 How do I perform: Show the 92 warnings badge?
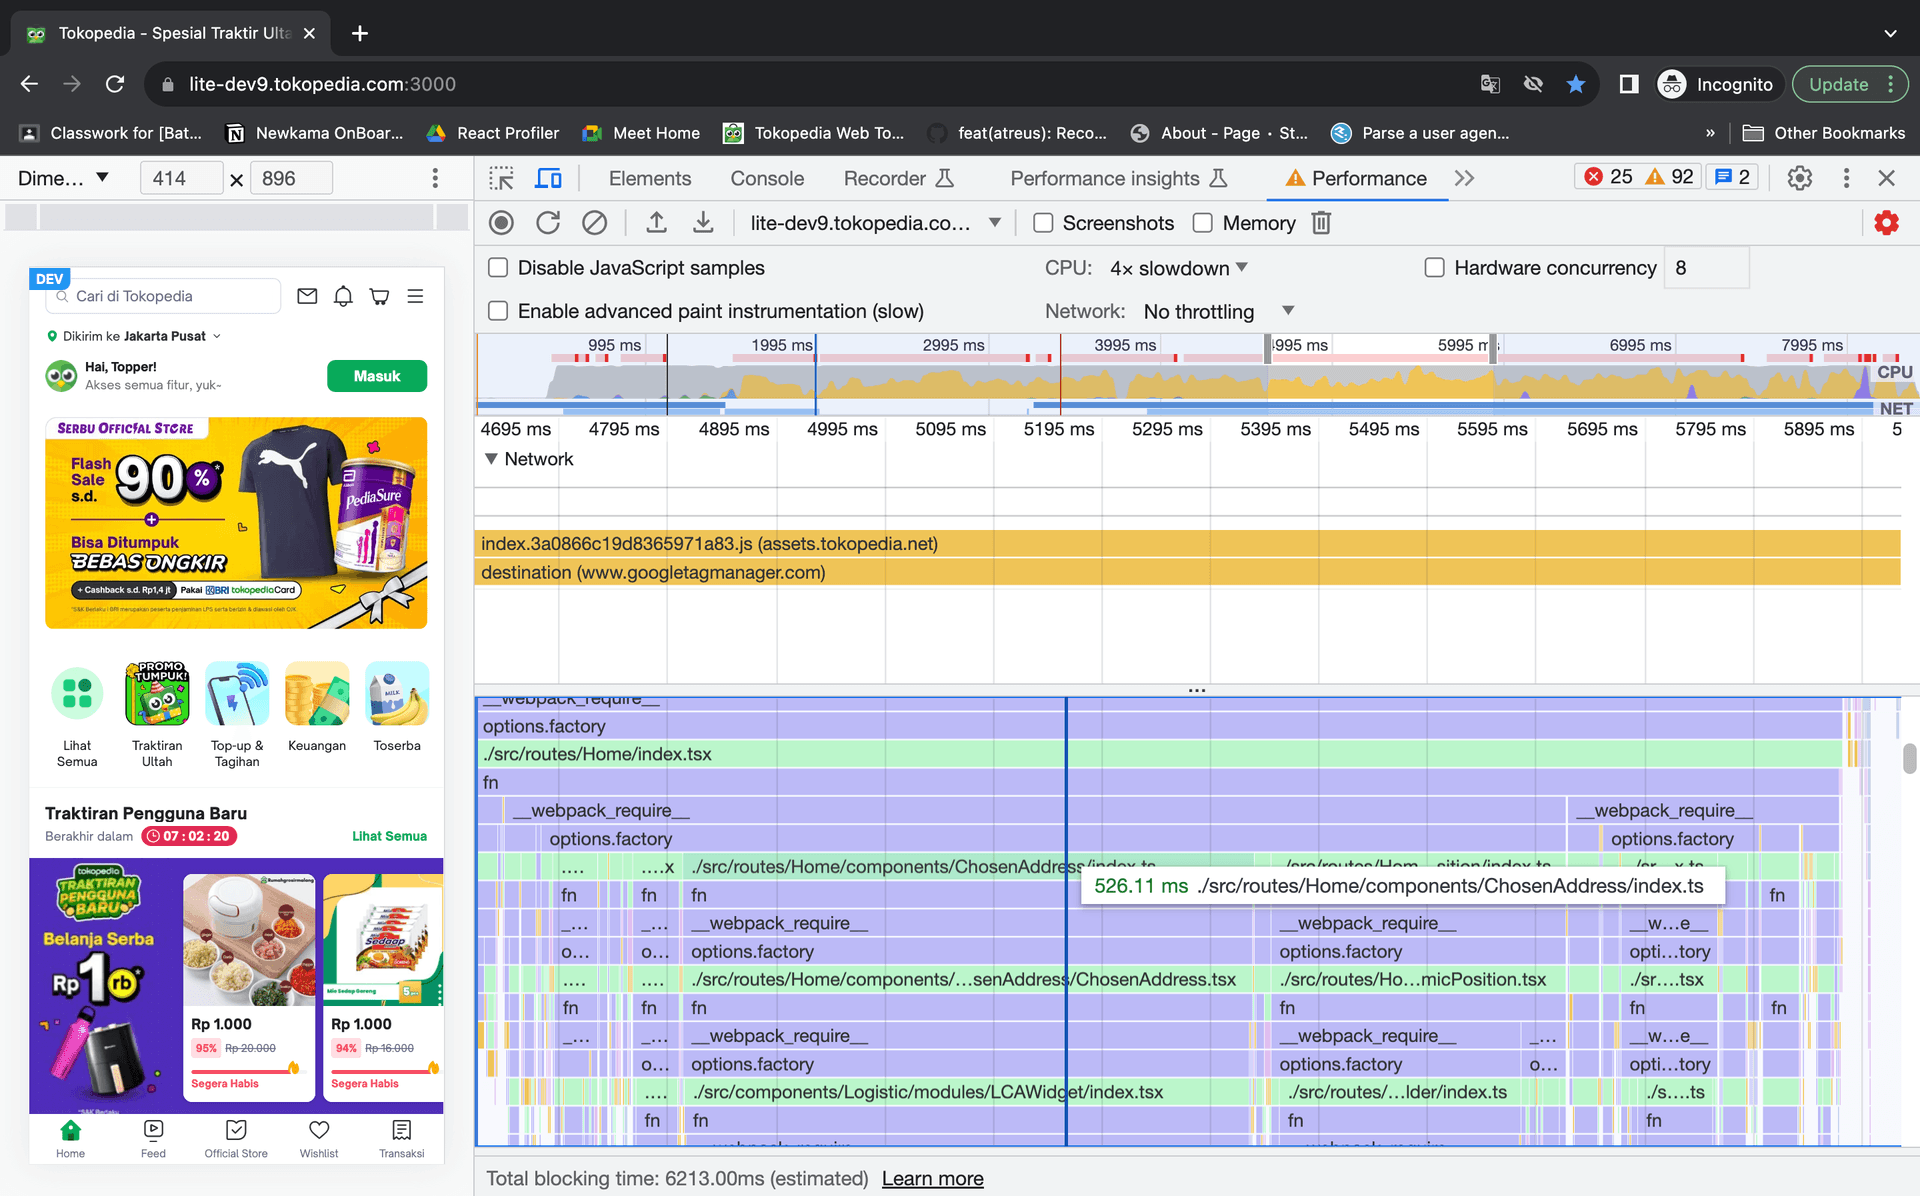click(x=1669, y=177)
